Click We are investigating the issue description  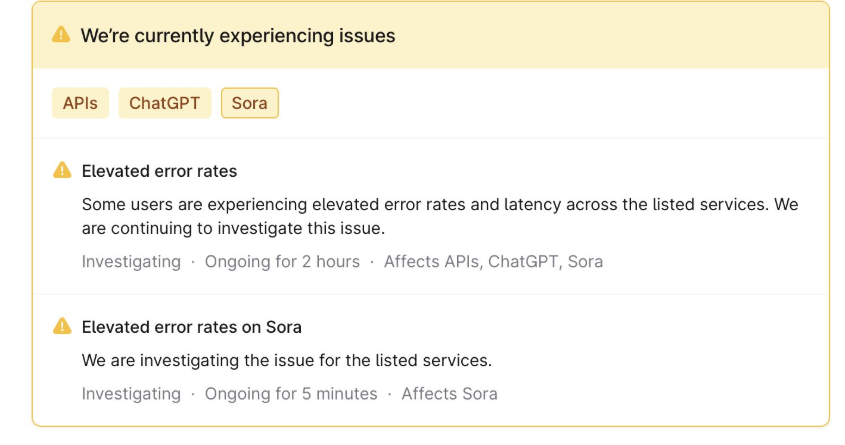click(287, 360)
